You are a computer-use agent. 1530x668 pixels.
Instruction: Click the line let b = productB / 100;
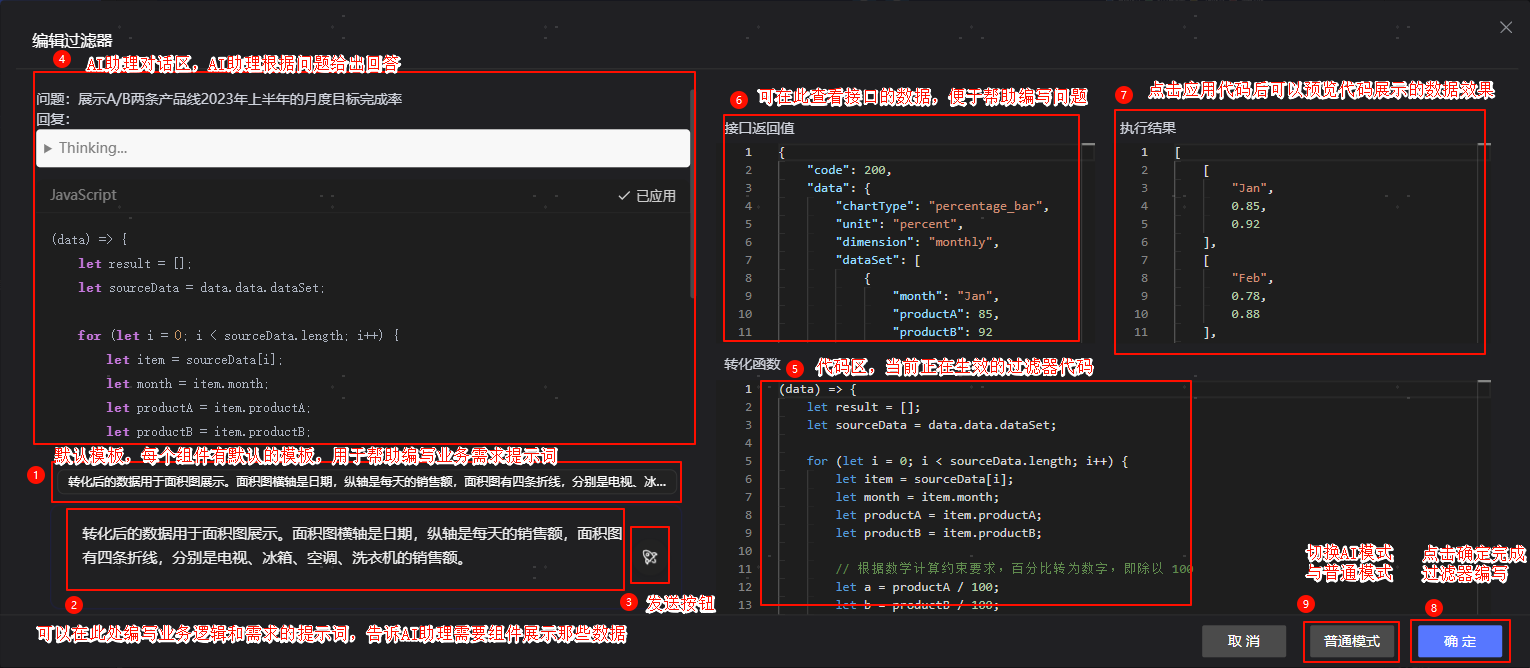(x=916, y=605)
